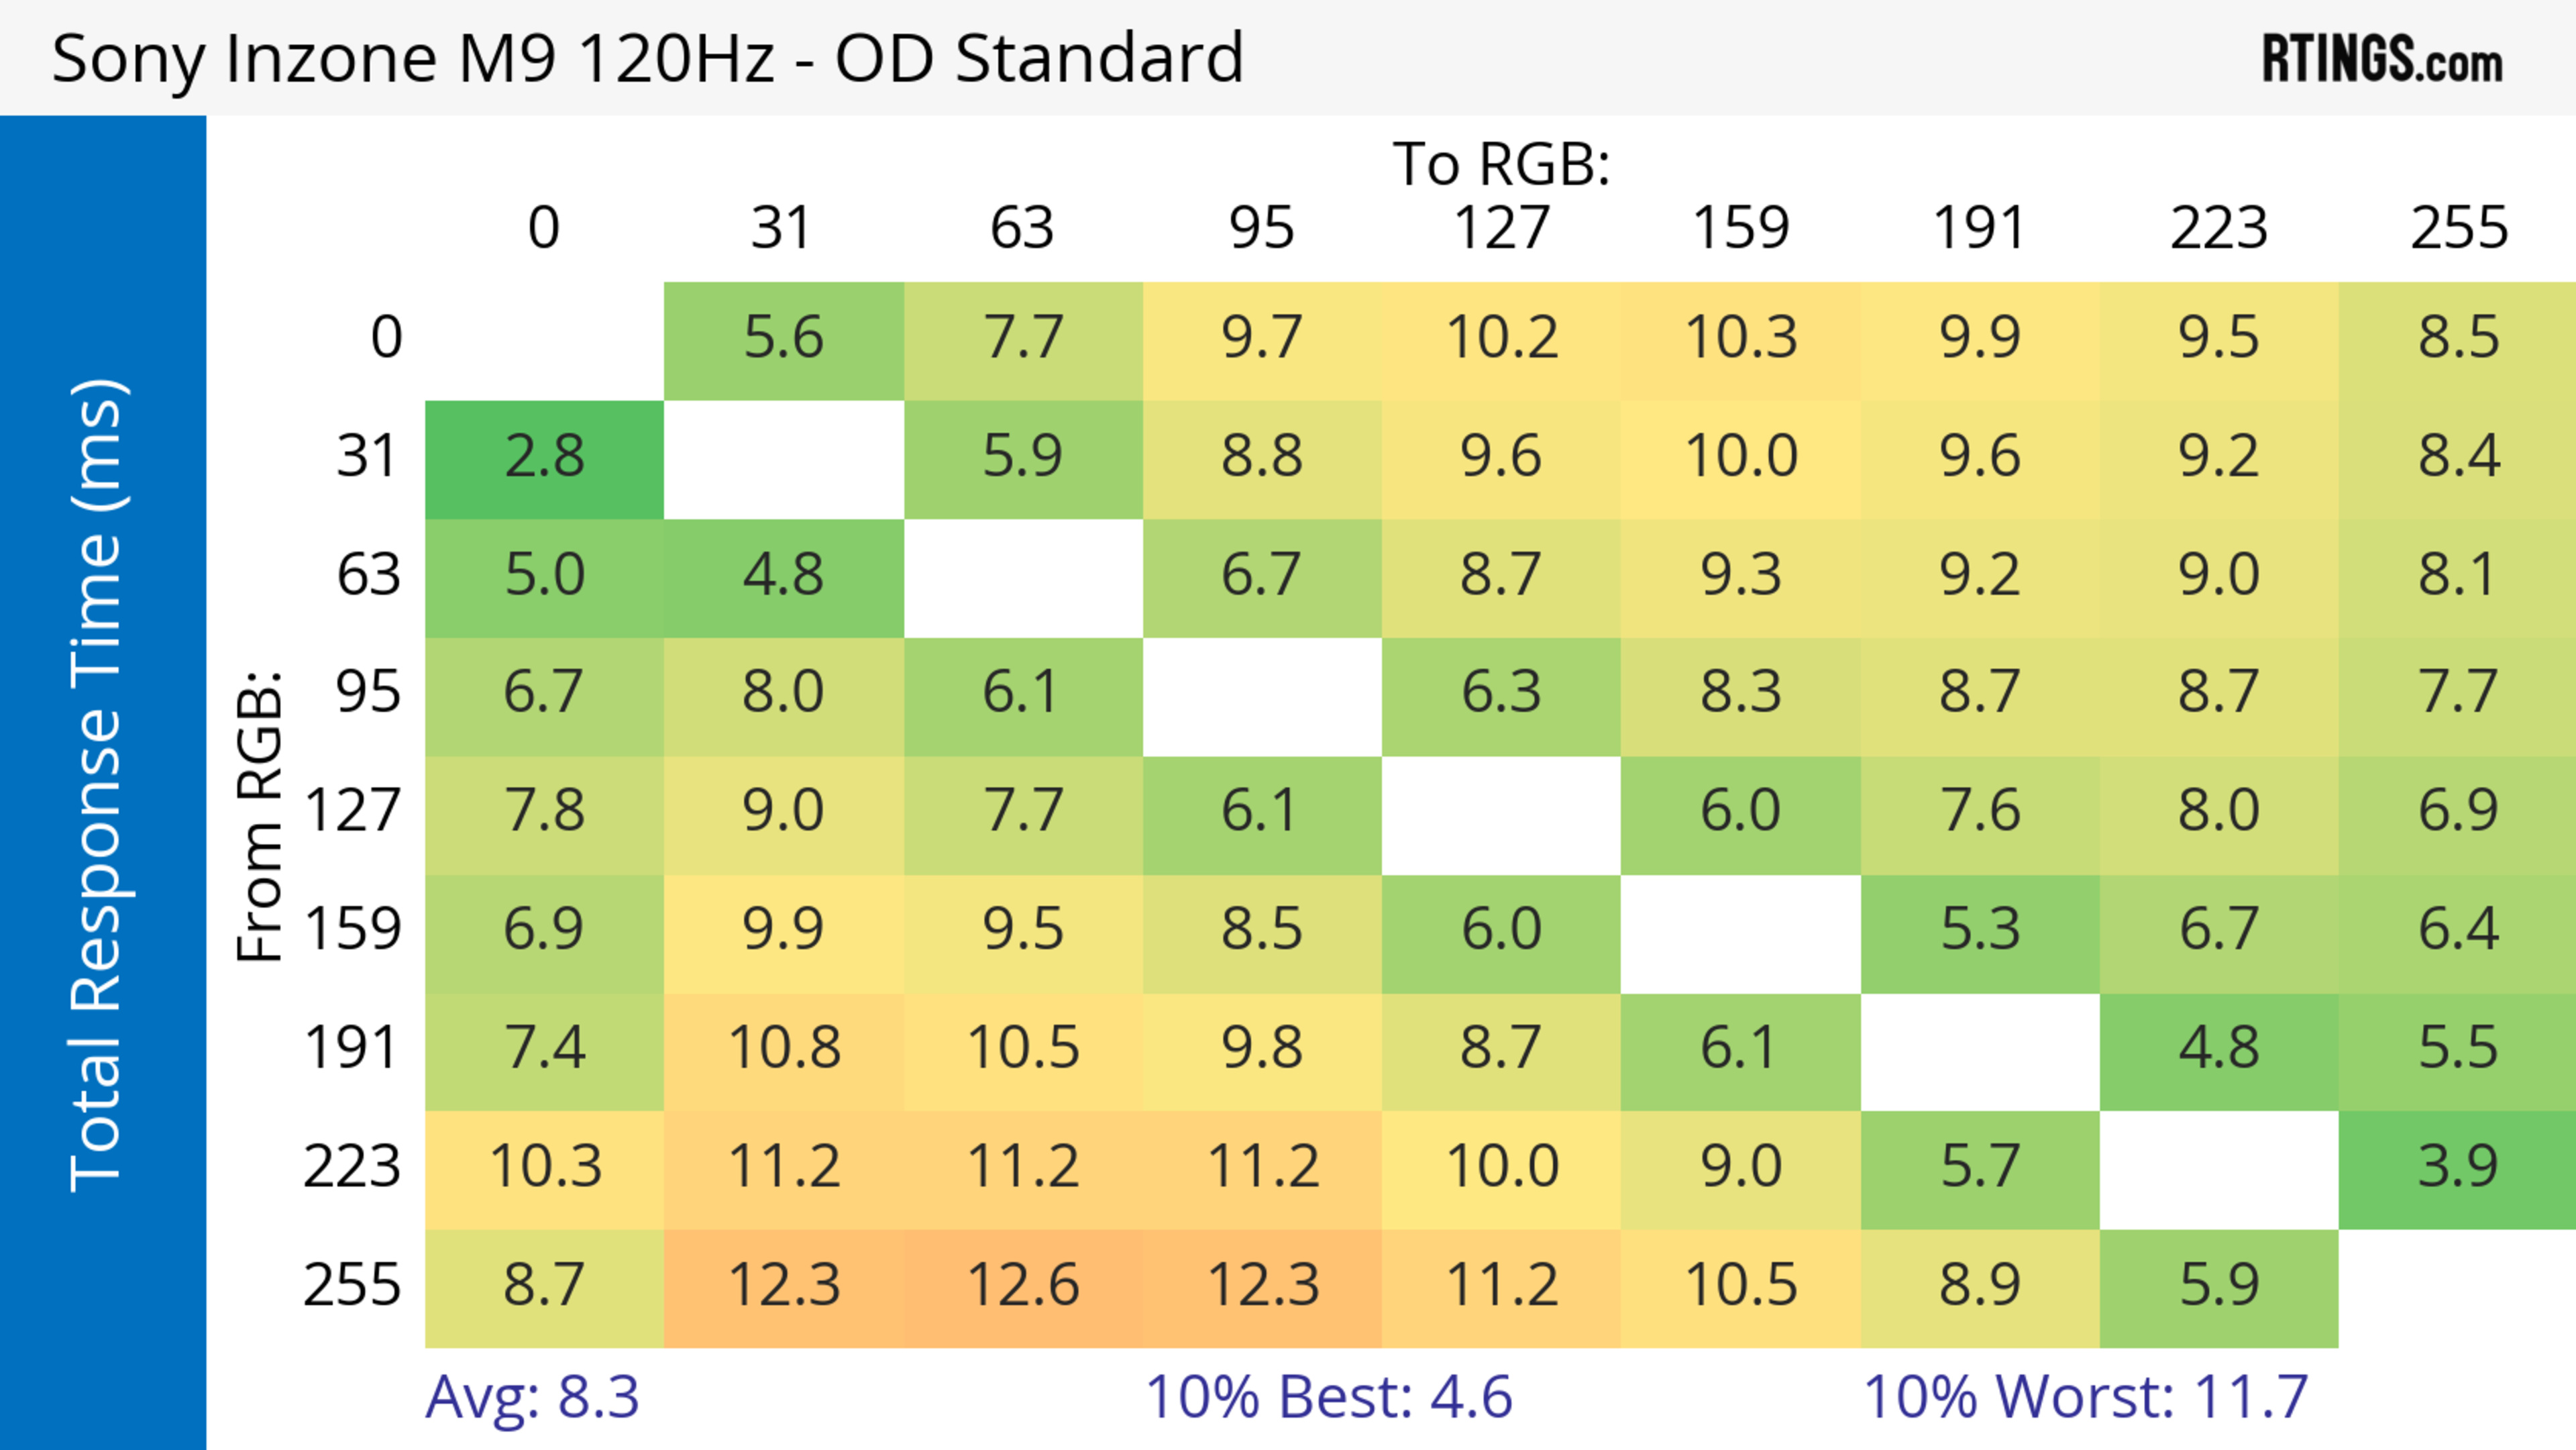Click the chart title Sony Inzone M9 text

click(647, 58)
